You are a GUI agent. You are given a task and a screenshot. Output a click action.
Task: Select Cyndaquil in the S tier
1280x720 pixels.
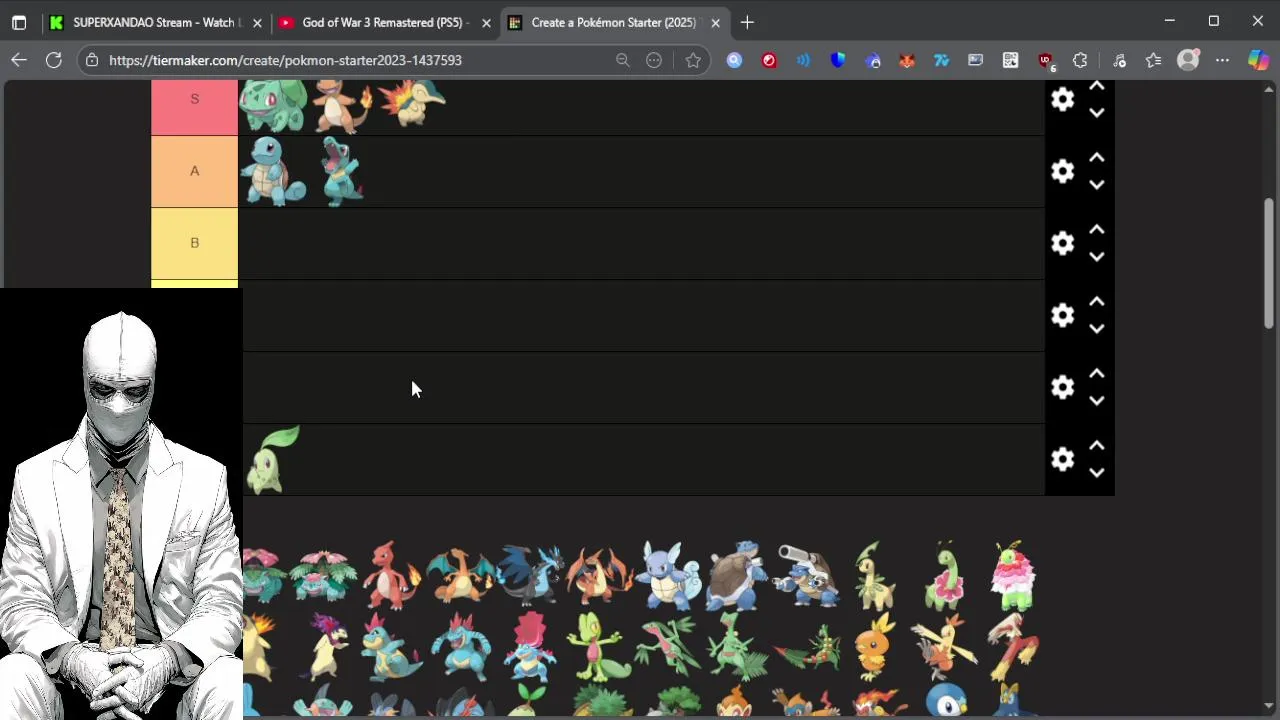coord(412,103)
